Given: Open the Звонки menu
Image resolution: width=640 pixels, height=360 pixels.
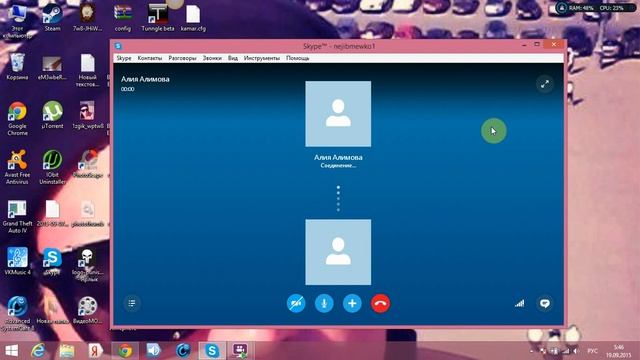Looking at the screenshot, I should (212, 58).
